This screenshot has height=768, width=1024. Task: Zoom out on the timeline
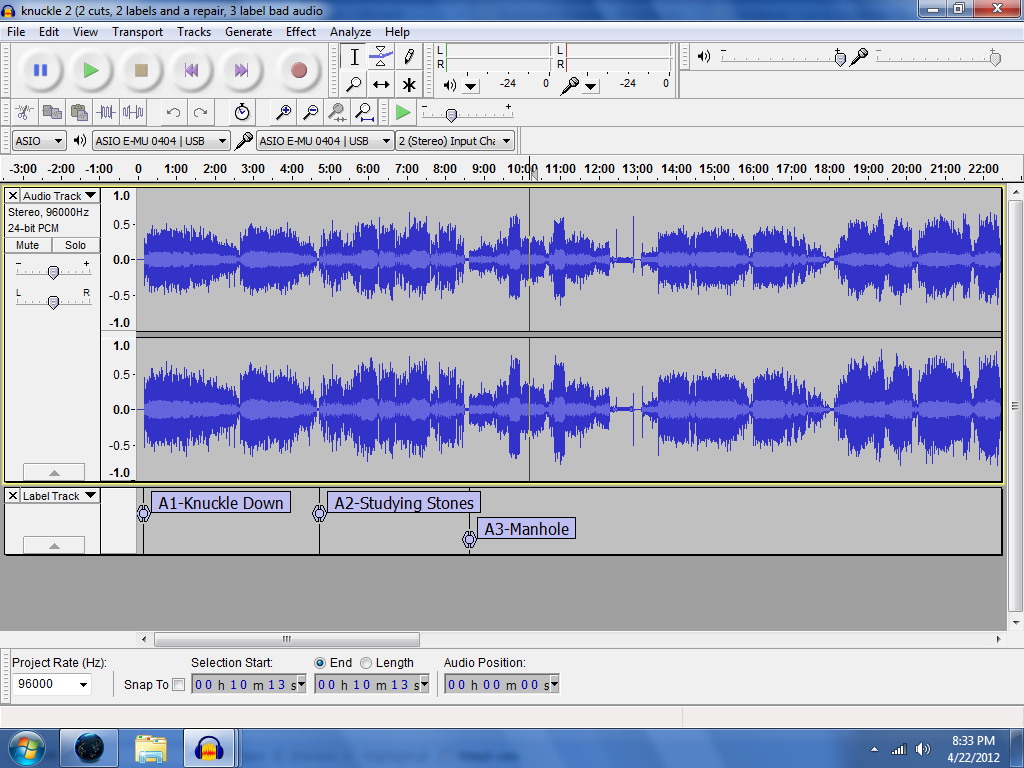pyautogui.click(x=311, y=112)
